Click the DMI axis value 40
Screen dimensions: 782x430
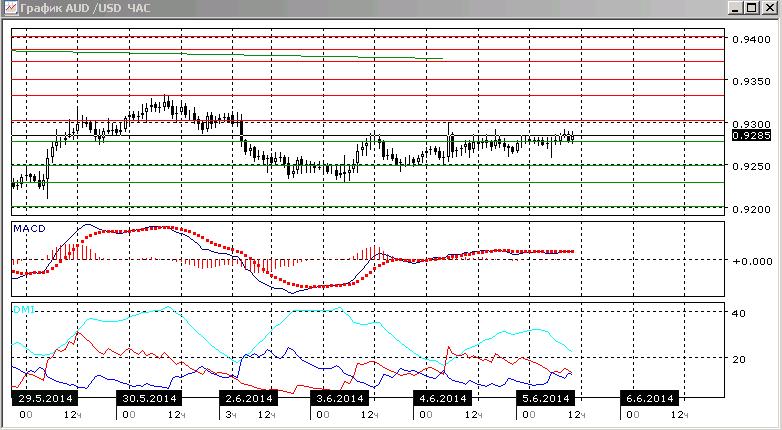tap(739, 313)
